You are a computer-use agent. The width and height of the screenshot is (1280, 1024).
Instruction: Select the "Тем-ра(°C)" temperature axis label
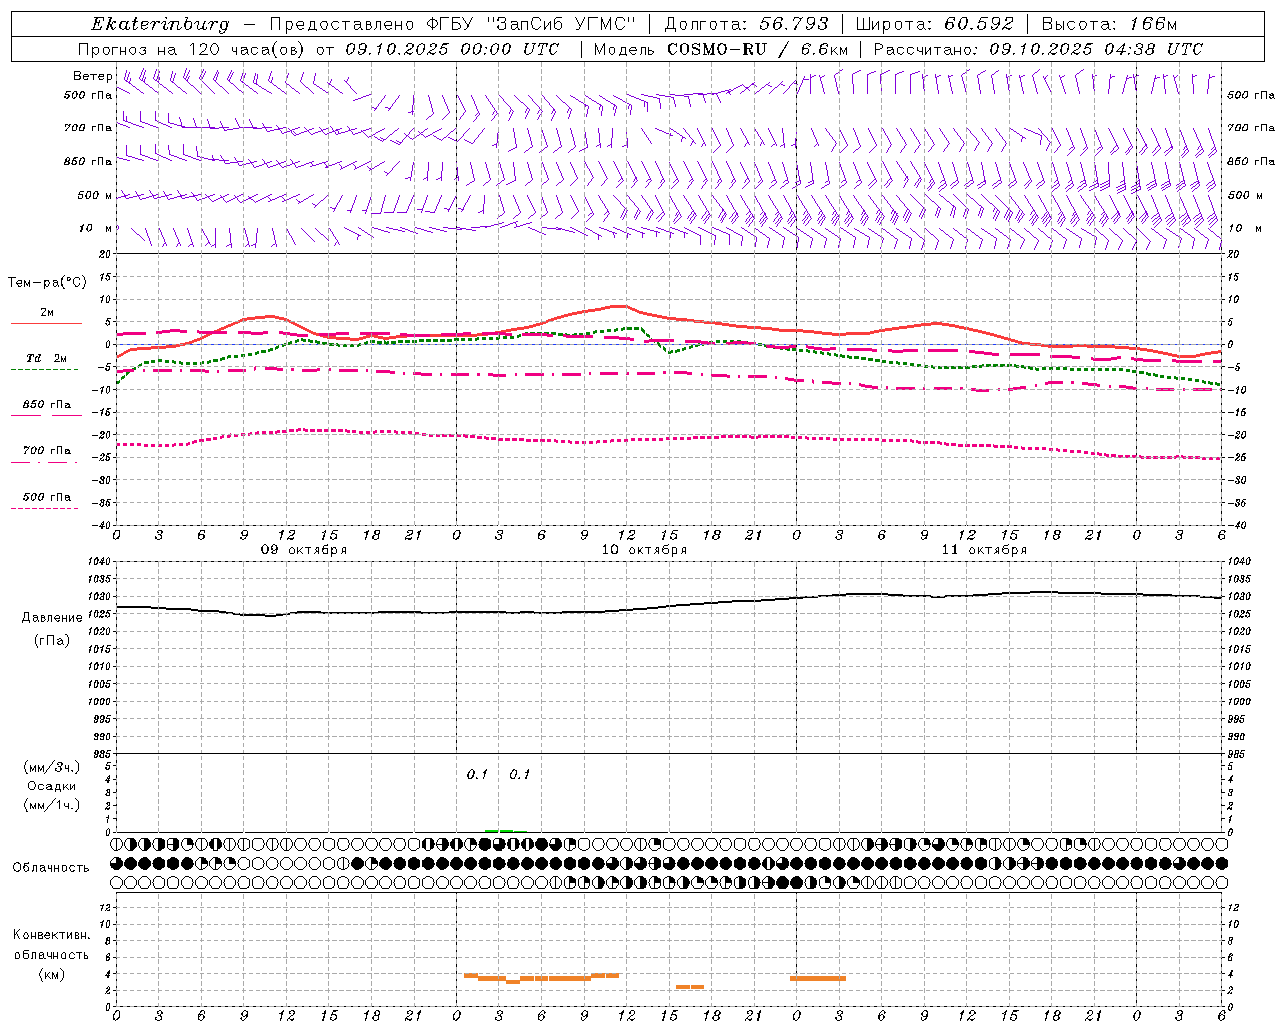click(47, 283)
